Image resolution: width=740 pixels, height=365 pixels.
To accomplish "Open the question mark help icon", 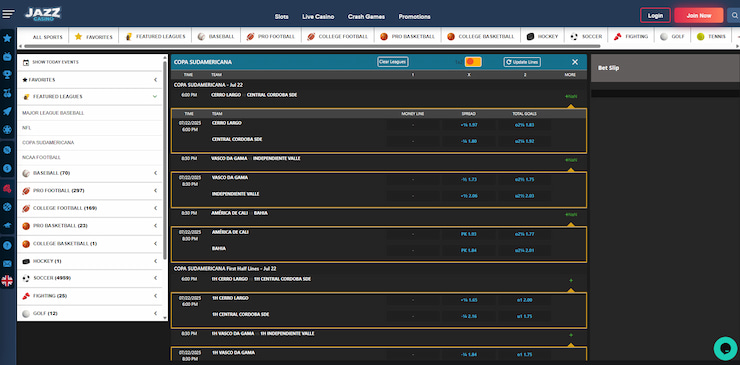I will pyautogui.click(x=7, y=246).
